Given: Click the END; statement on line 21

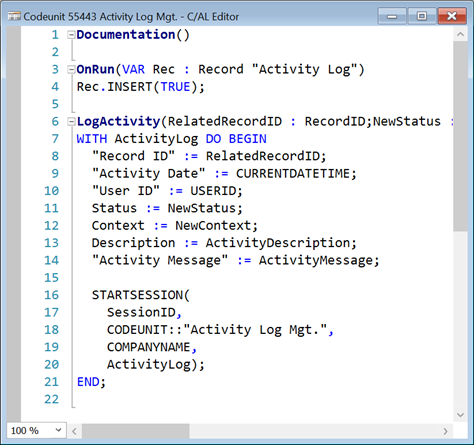Looking at the screenshot, I should [91, 382].
